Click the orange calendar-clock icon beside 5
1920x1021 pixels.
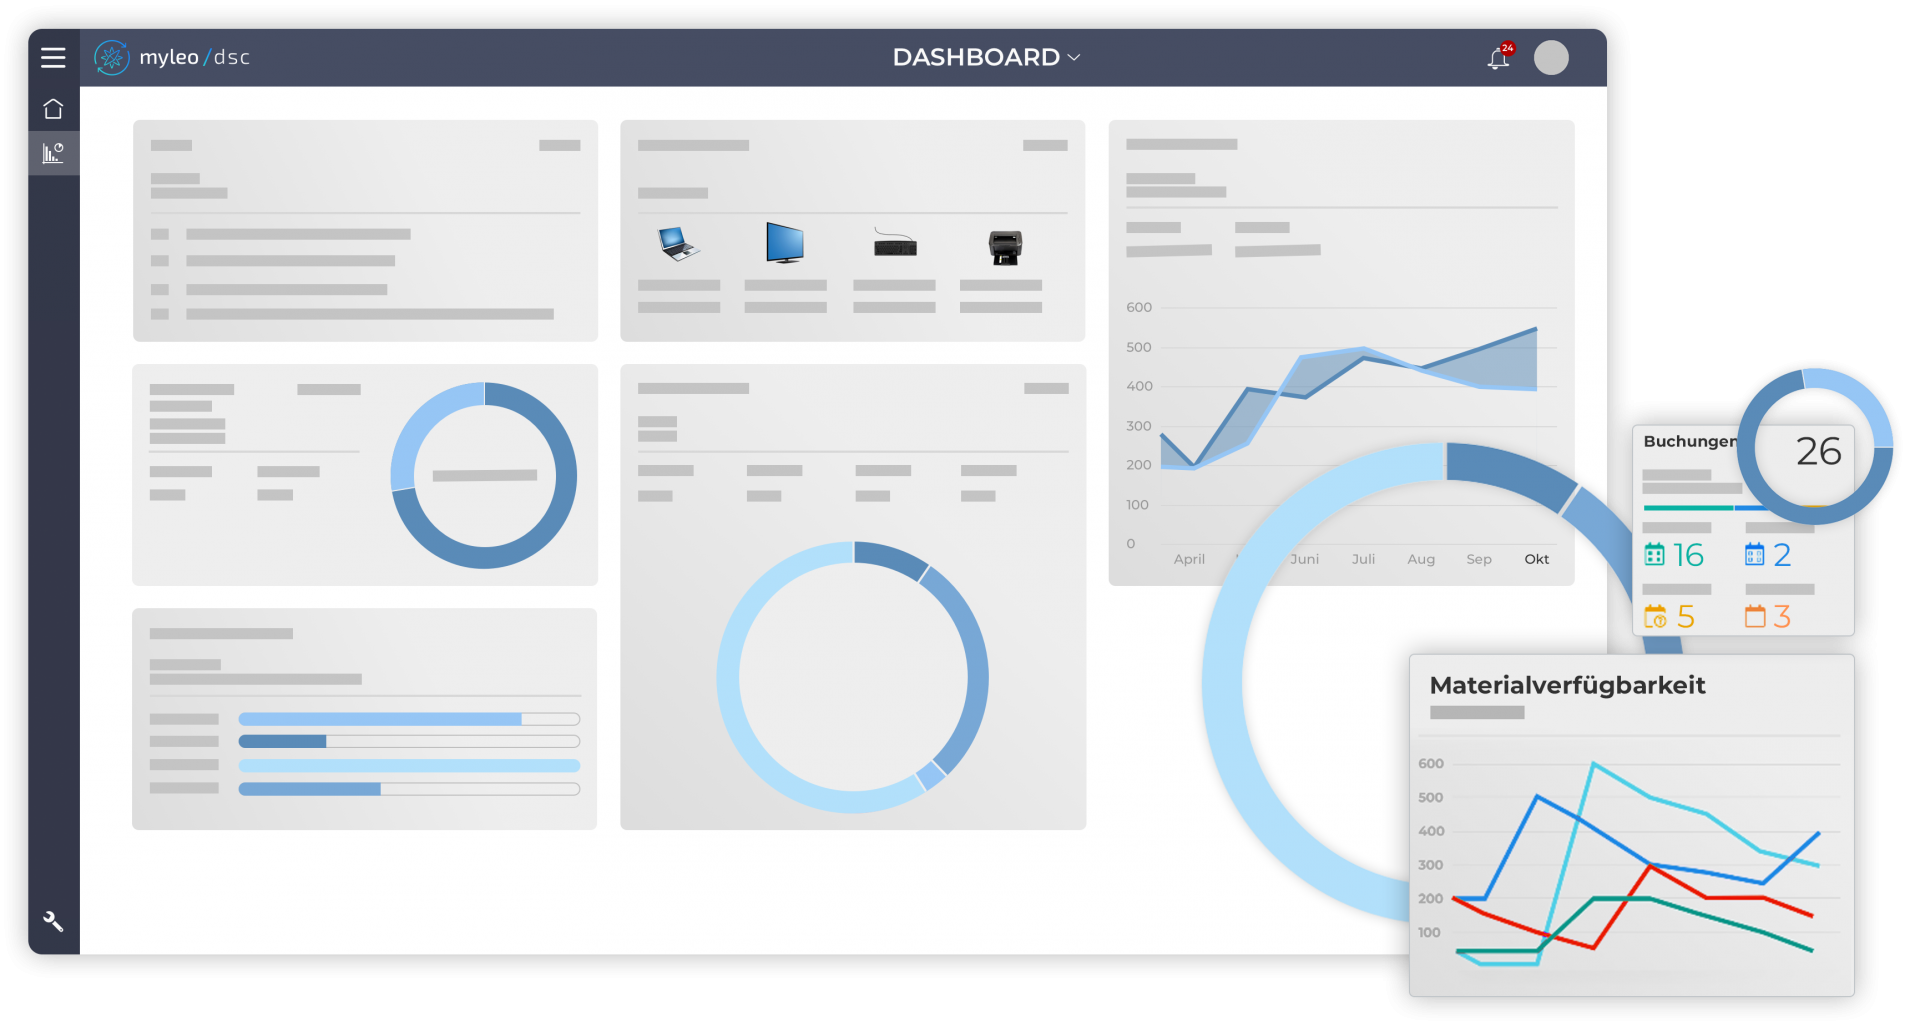(1655, 617)
